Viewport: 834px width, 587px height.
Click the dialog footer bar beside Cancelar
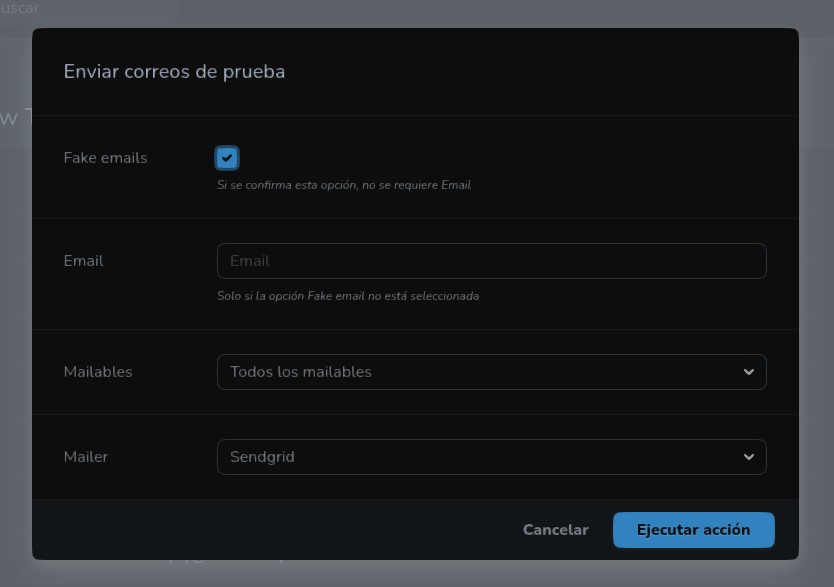270,530
